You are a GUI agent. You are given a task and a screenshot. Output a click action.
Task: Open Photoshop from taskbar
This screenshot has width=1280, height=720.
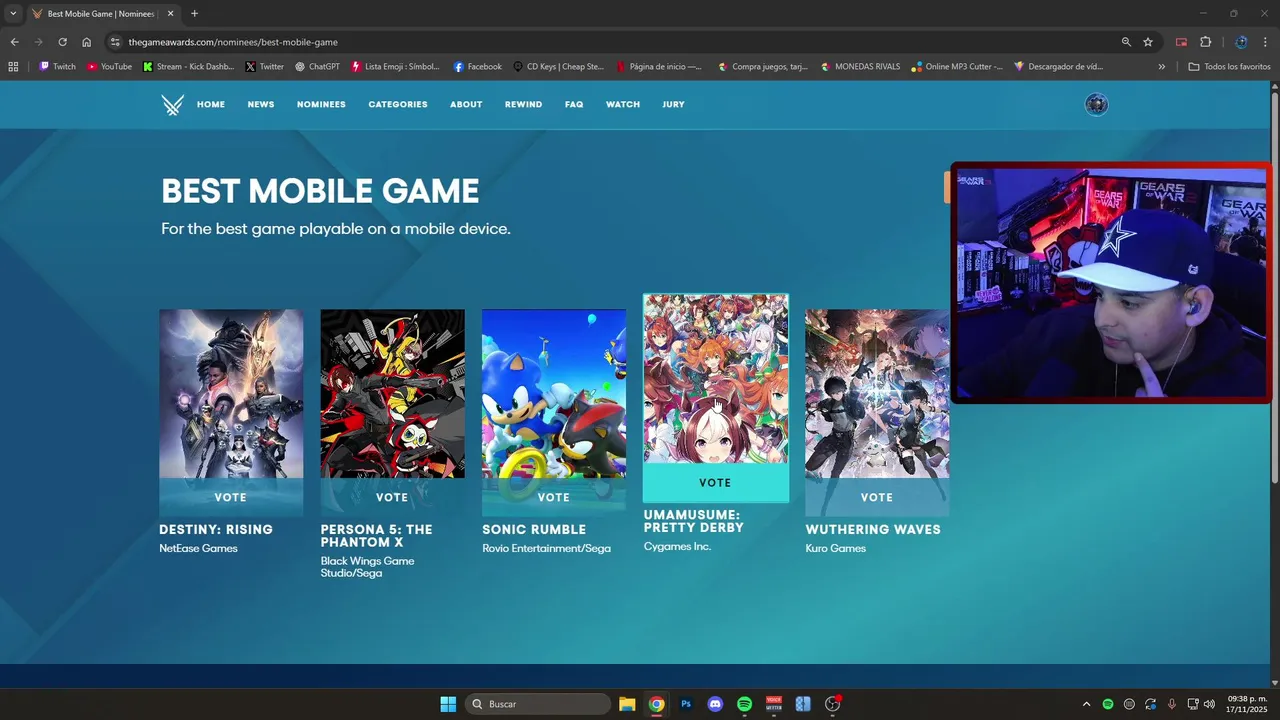[686, 704]
